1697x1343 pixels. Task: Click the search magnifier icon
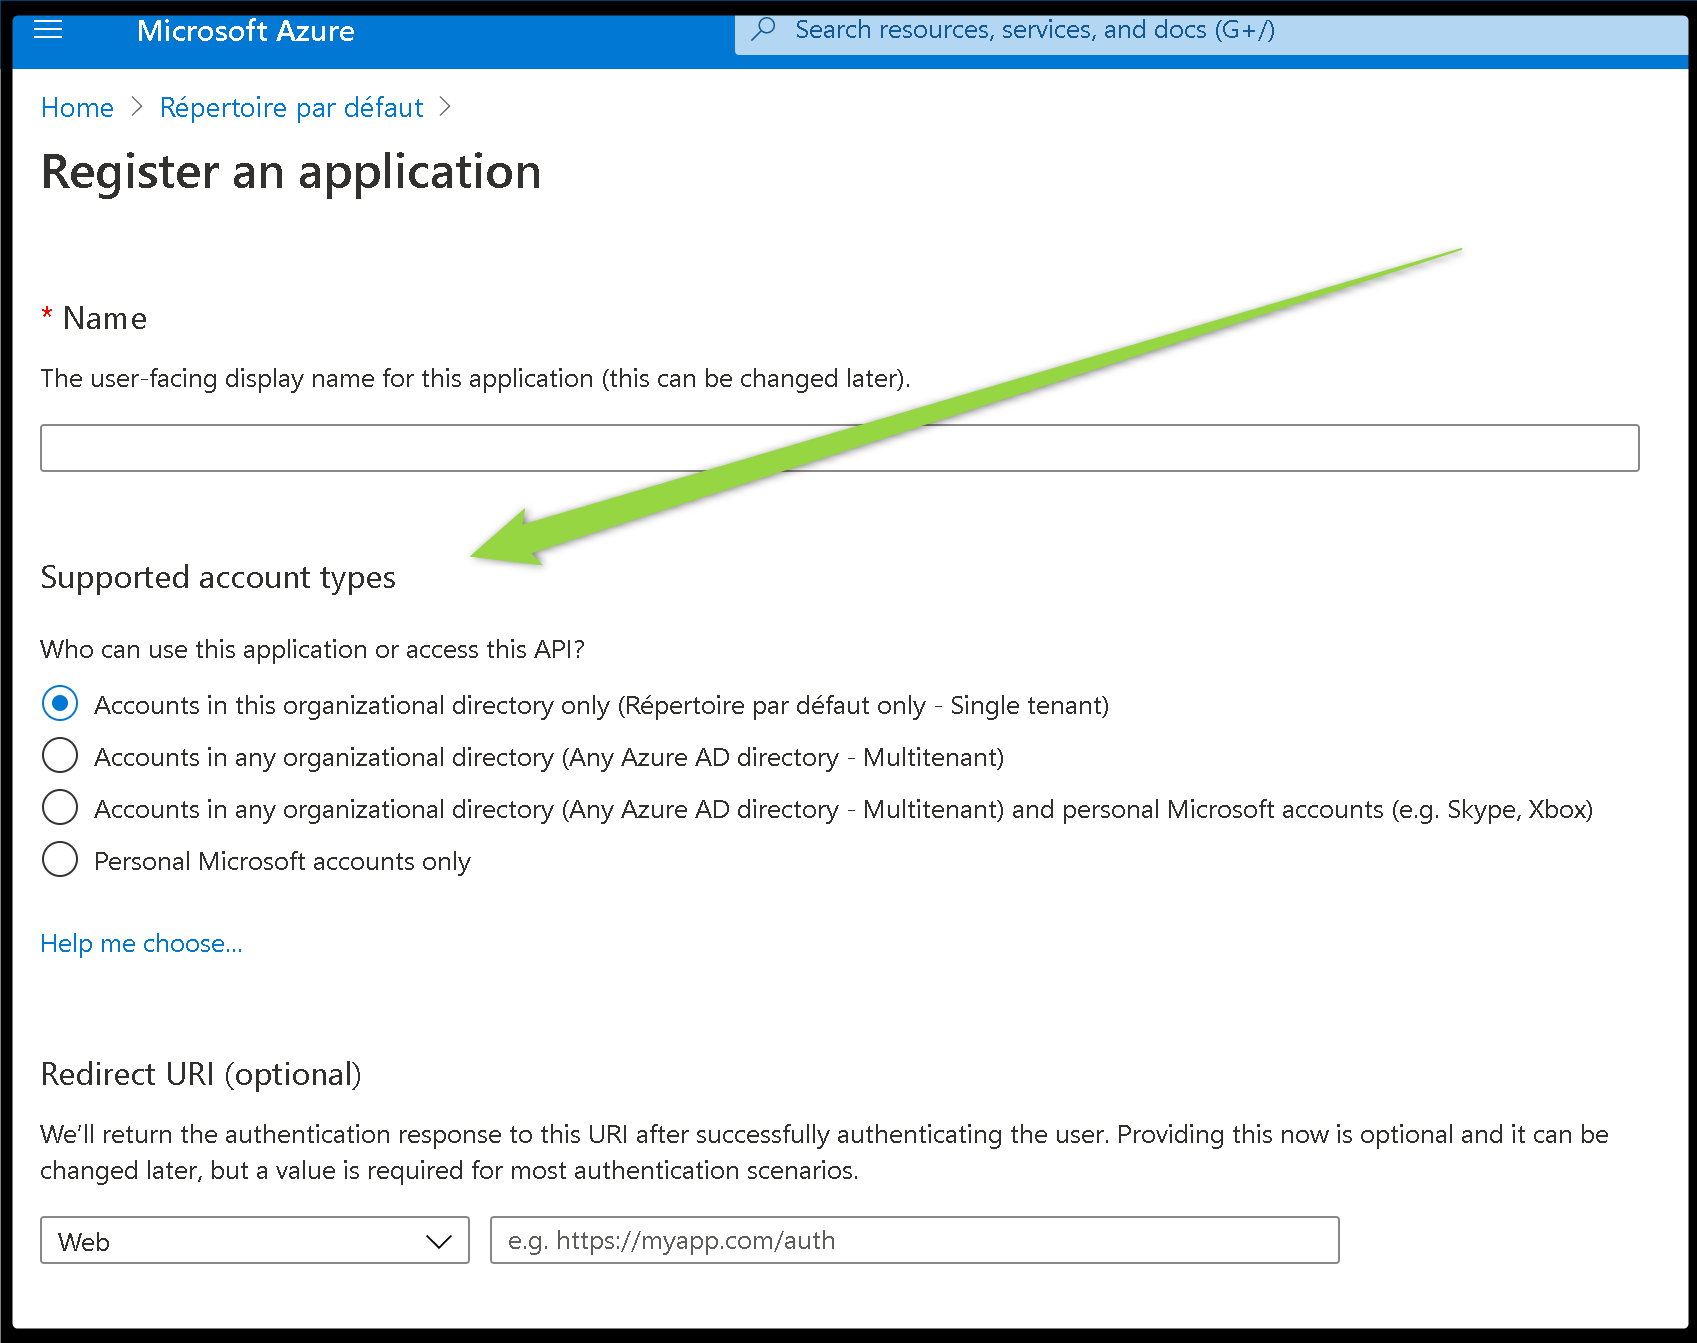pos(764,29)
